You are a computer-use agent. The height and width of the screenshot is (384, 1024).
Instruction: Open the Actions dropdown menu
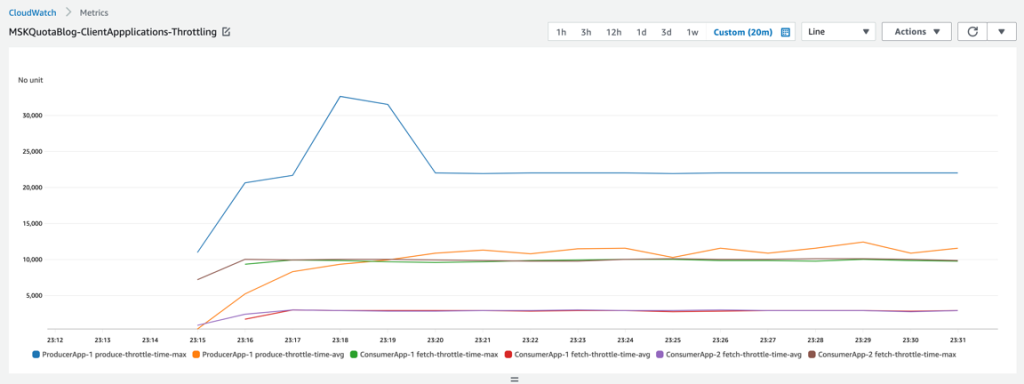(x=916, y=31)
